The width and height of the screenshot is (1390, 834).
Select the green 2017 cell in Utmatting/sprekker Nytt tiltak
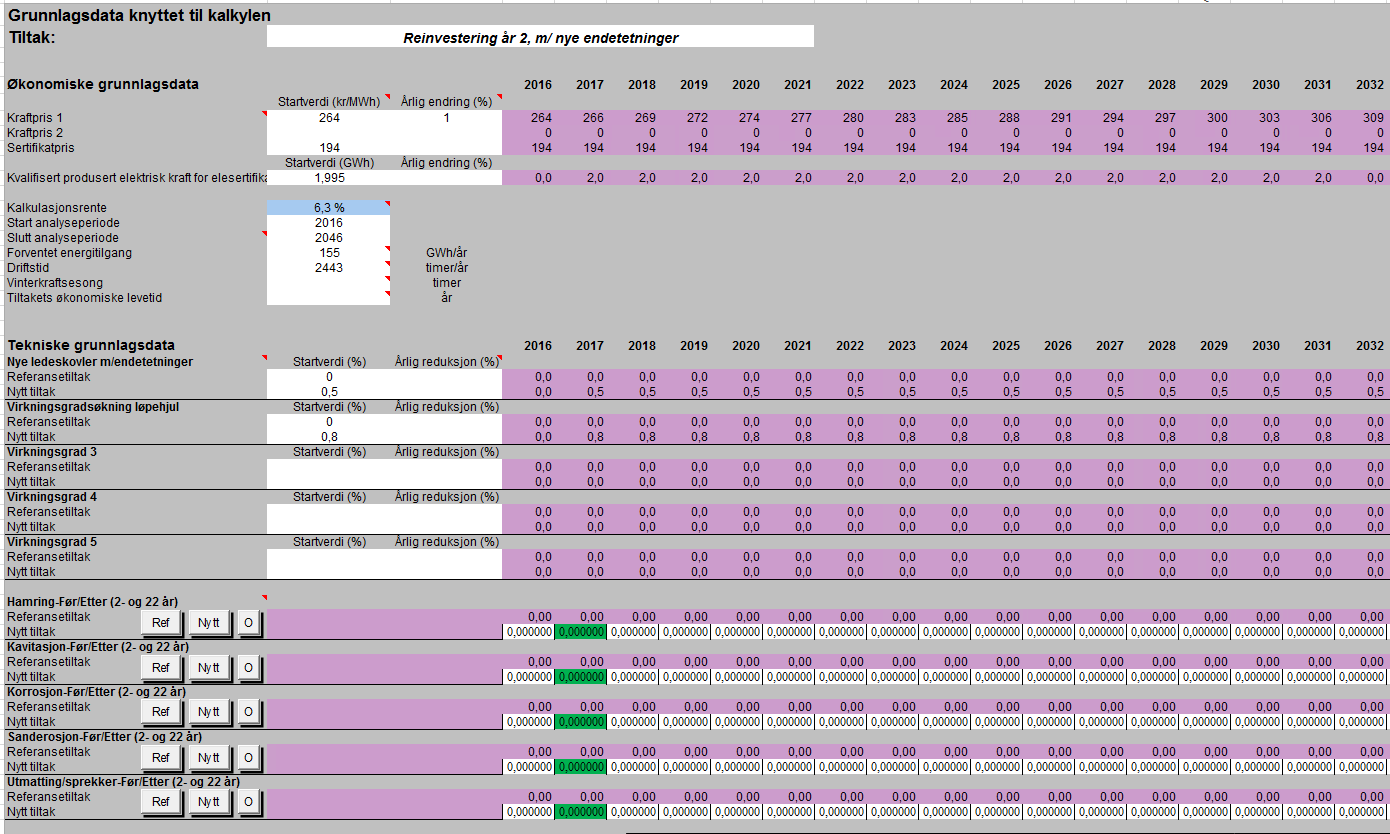pyautogui.click(x=580, y=812)
